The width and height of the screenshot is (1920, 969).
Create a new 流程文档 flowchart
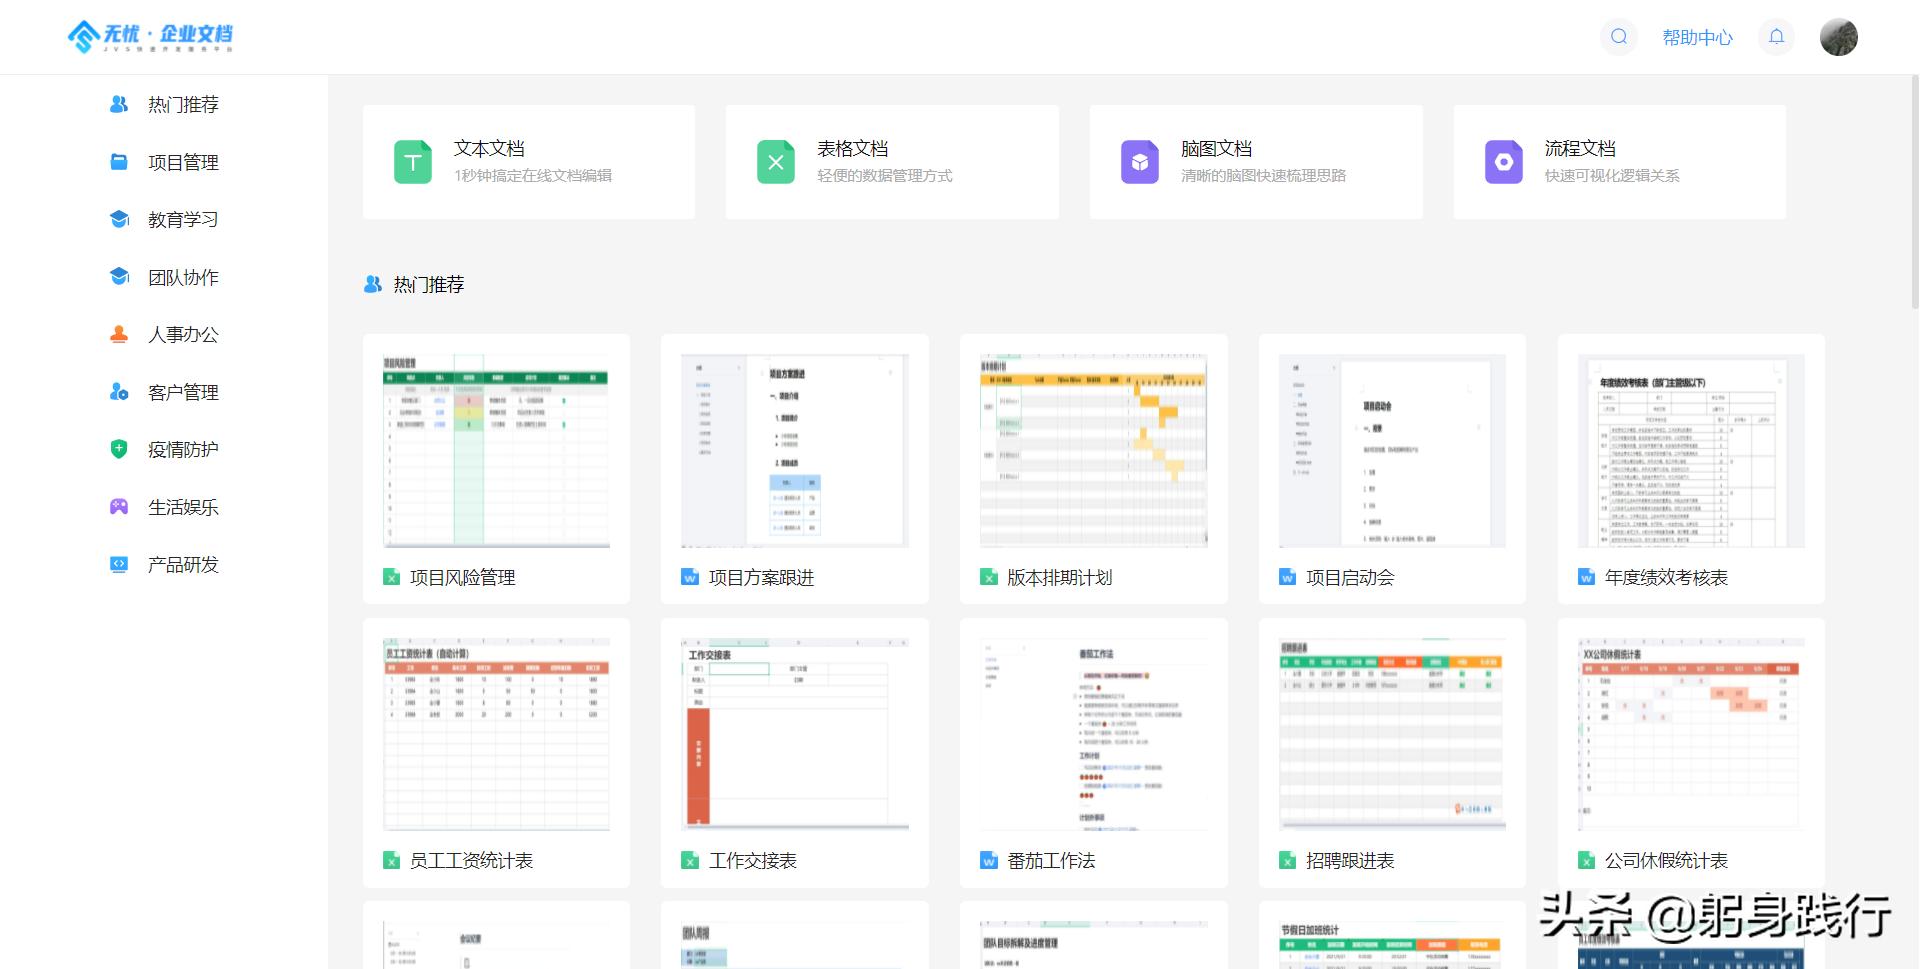click(1620, 162)
